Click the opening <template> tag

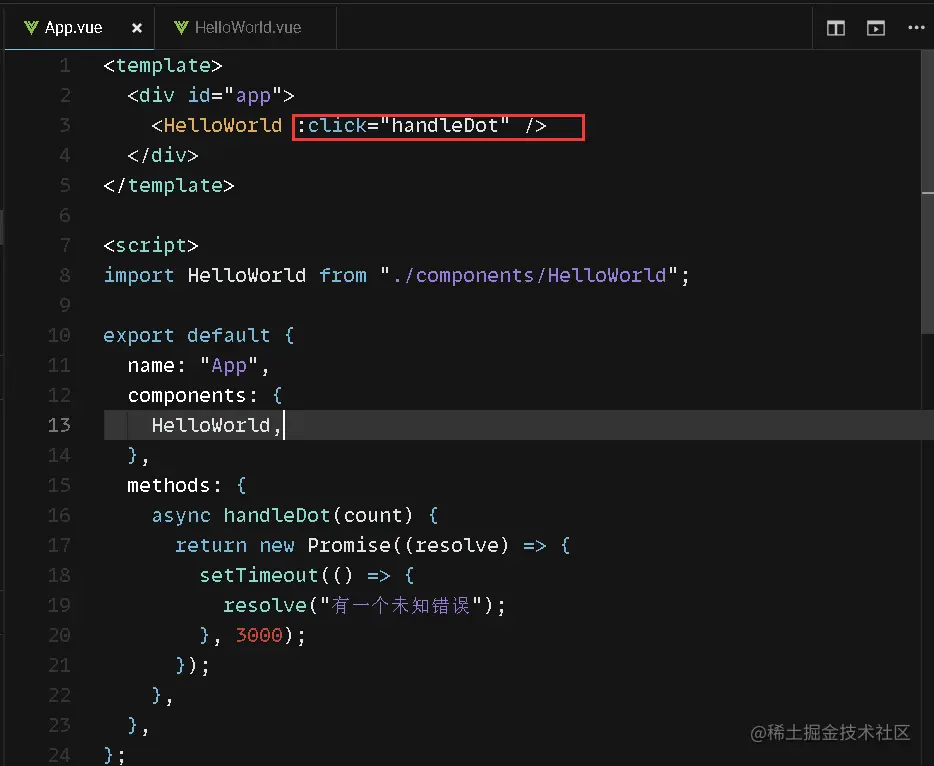tap(163, 66)
